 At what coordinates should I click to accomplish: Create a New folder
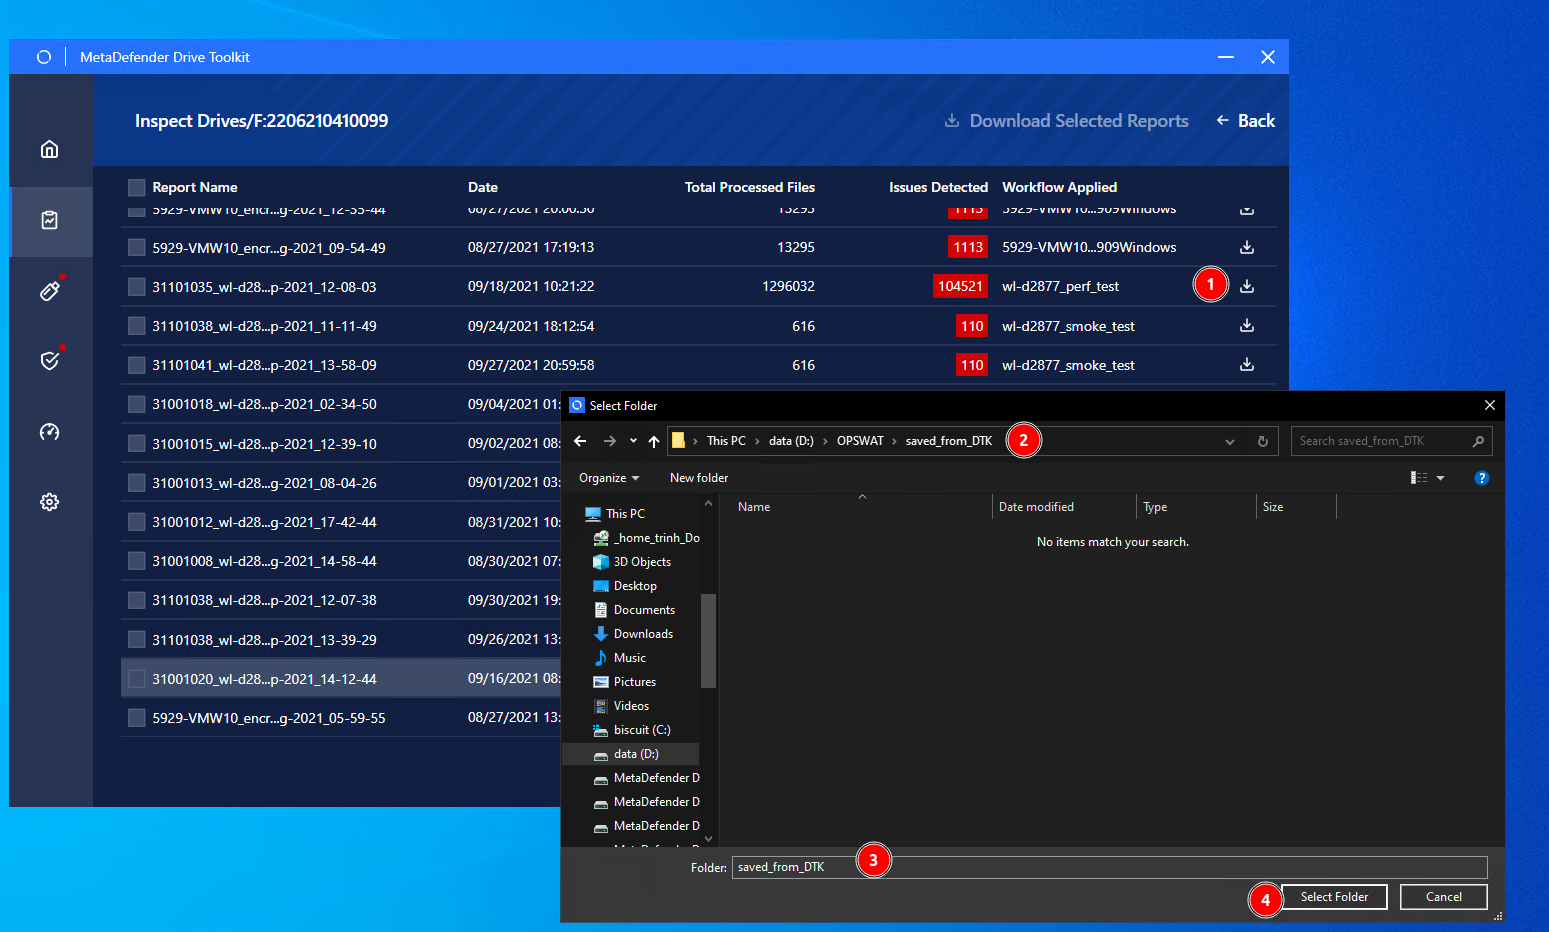[699, 478]
